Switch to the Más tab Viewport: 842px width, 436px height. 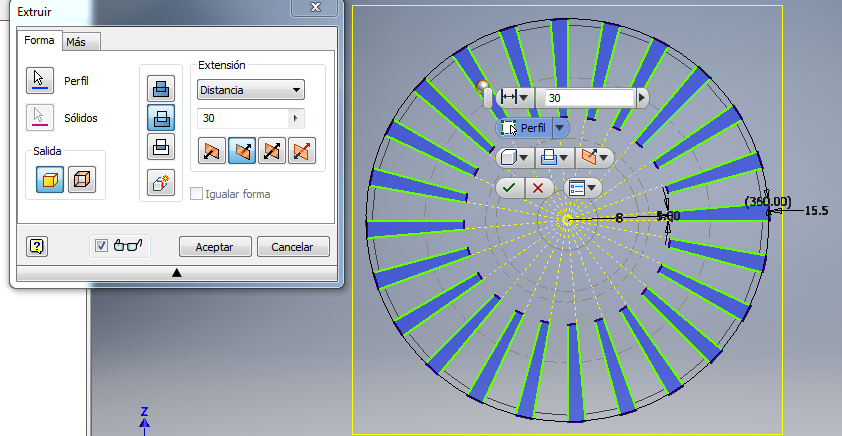(x=81, y=42)
